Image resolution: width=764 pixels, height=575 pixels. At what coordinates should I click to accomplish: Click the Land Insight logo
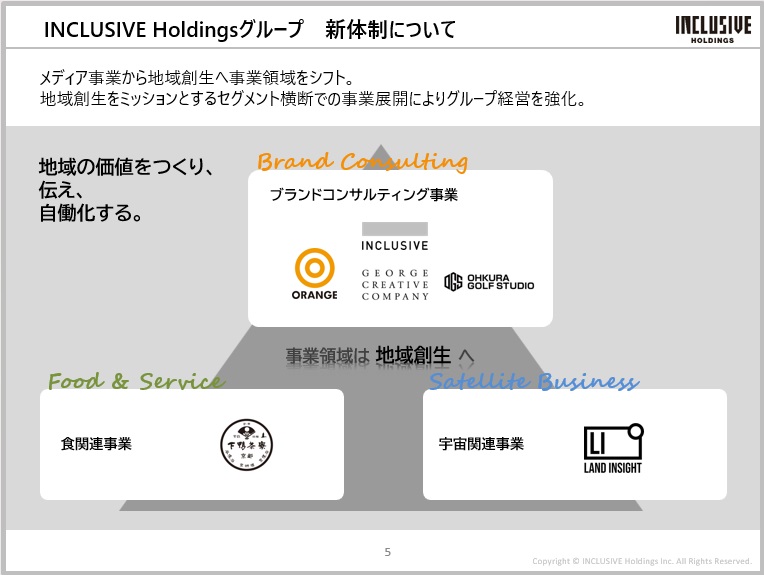[x=613, y=449]
